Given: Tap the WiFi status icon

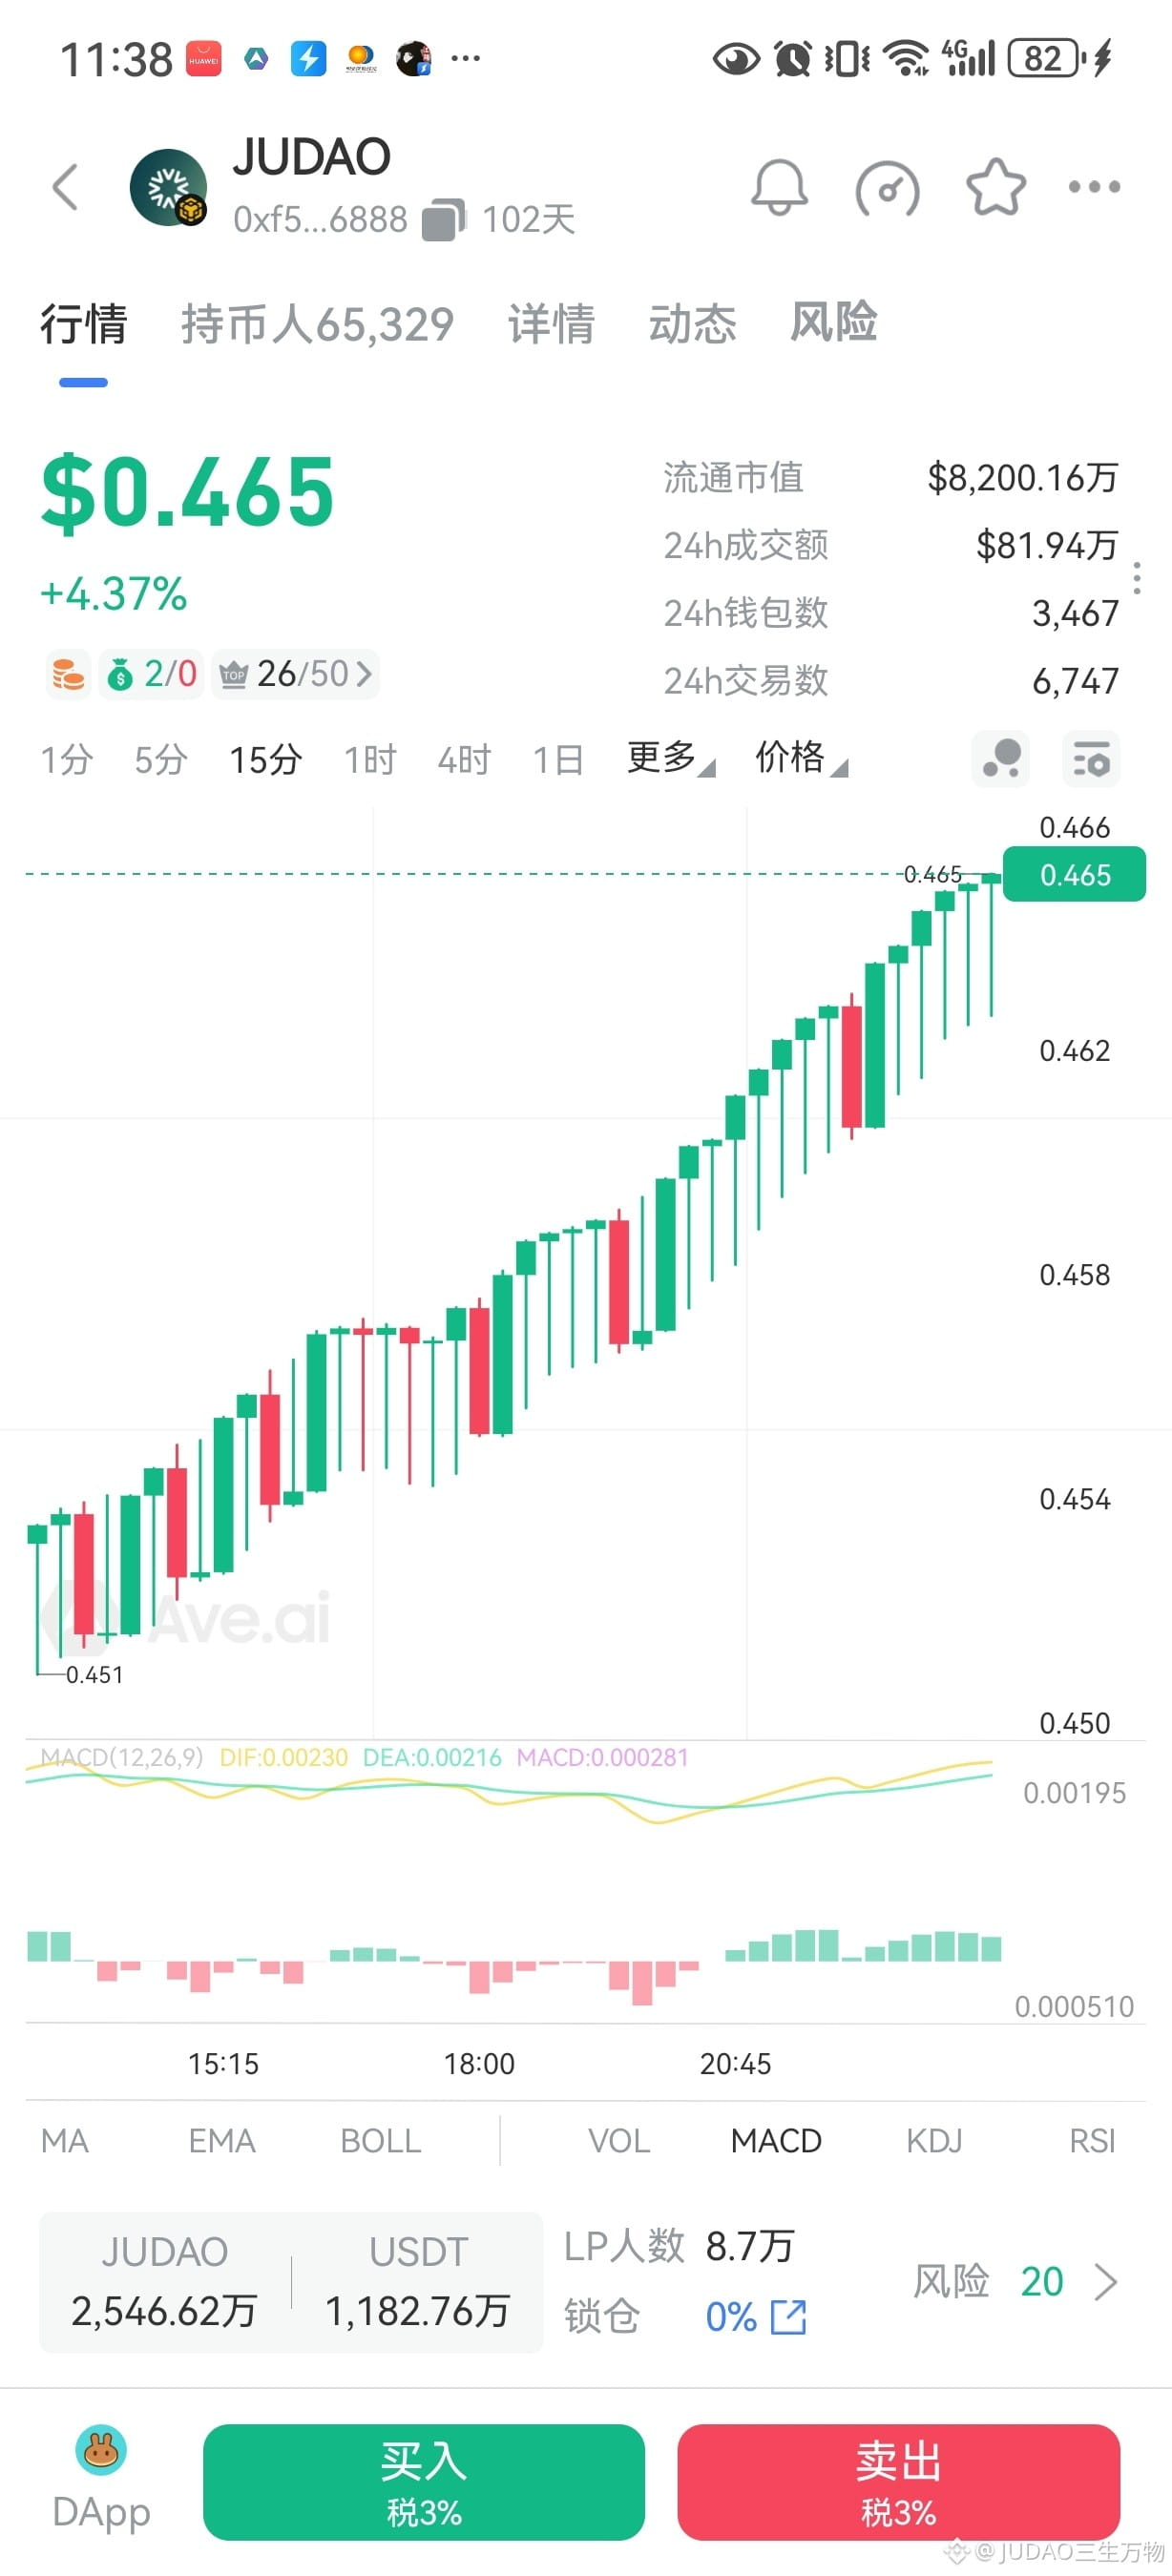Looking at the screenshot, I should (x=908, y=58).
